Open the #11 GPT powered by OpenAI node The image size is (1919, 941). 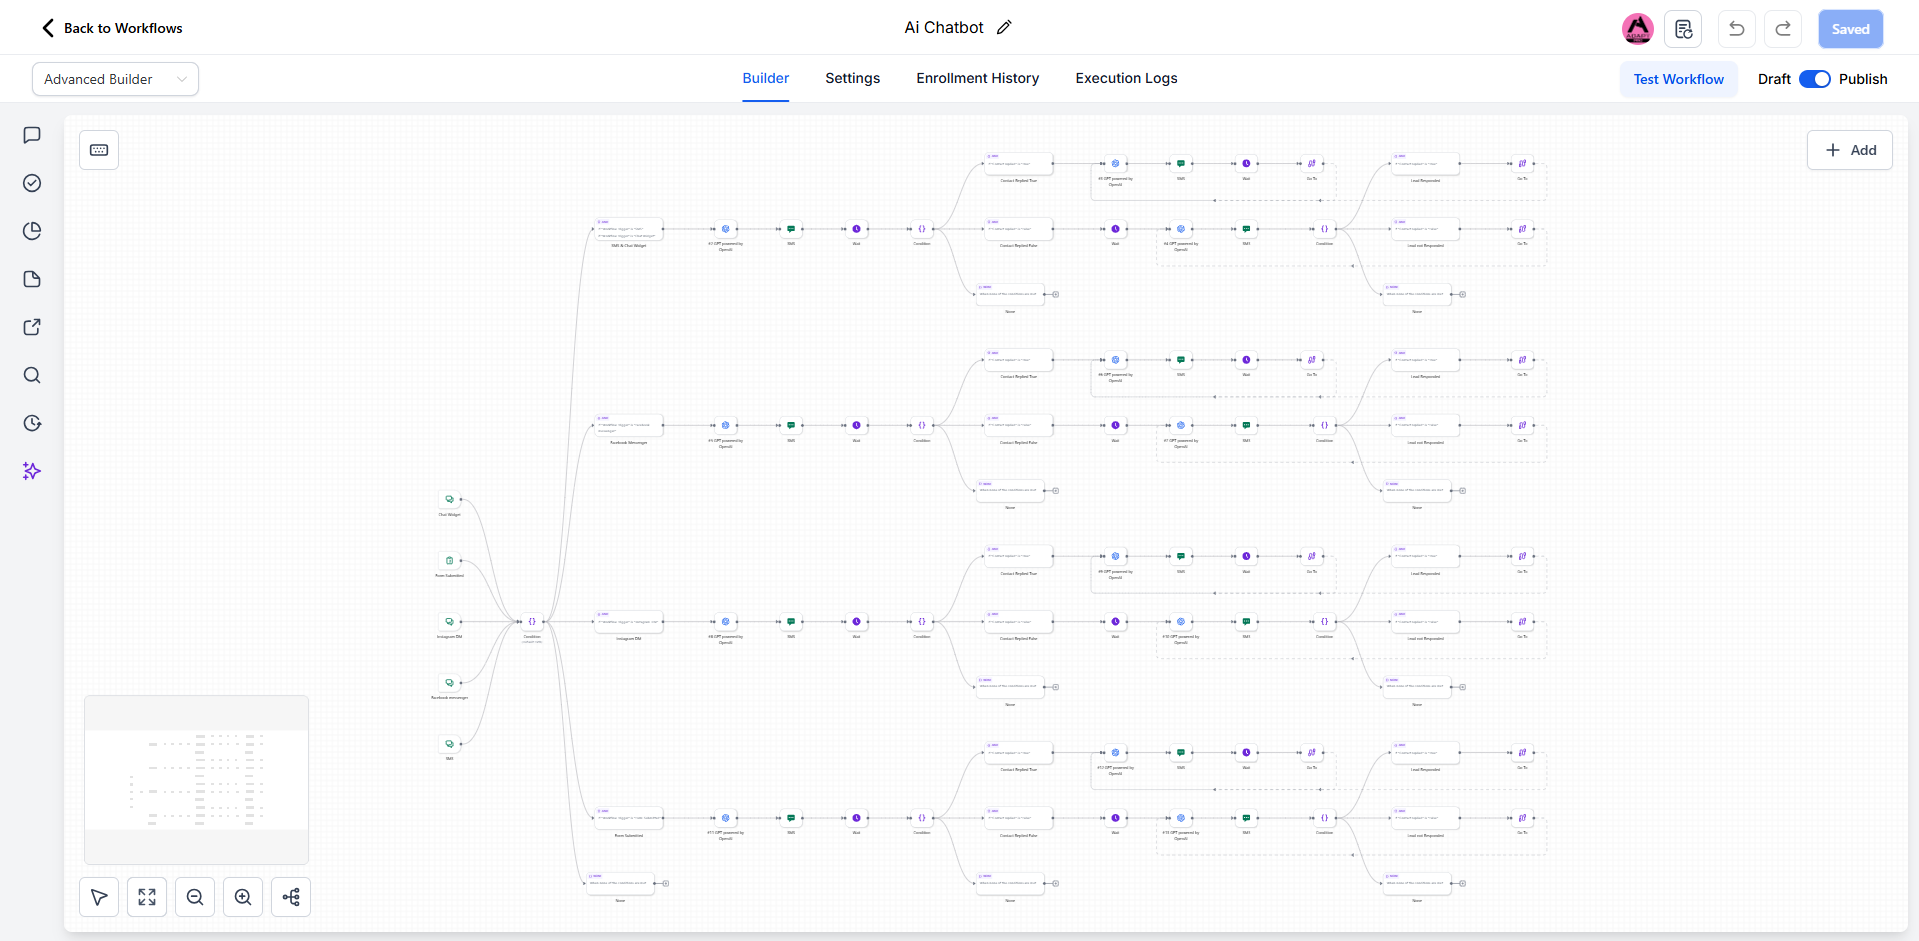pos(726,818)
